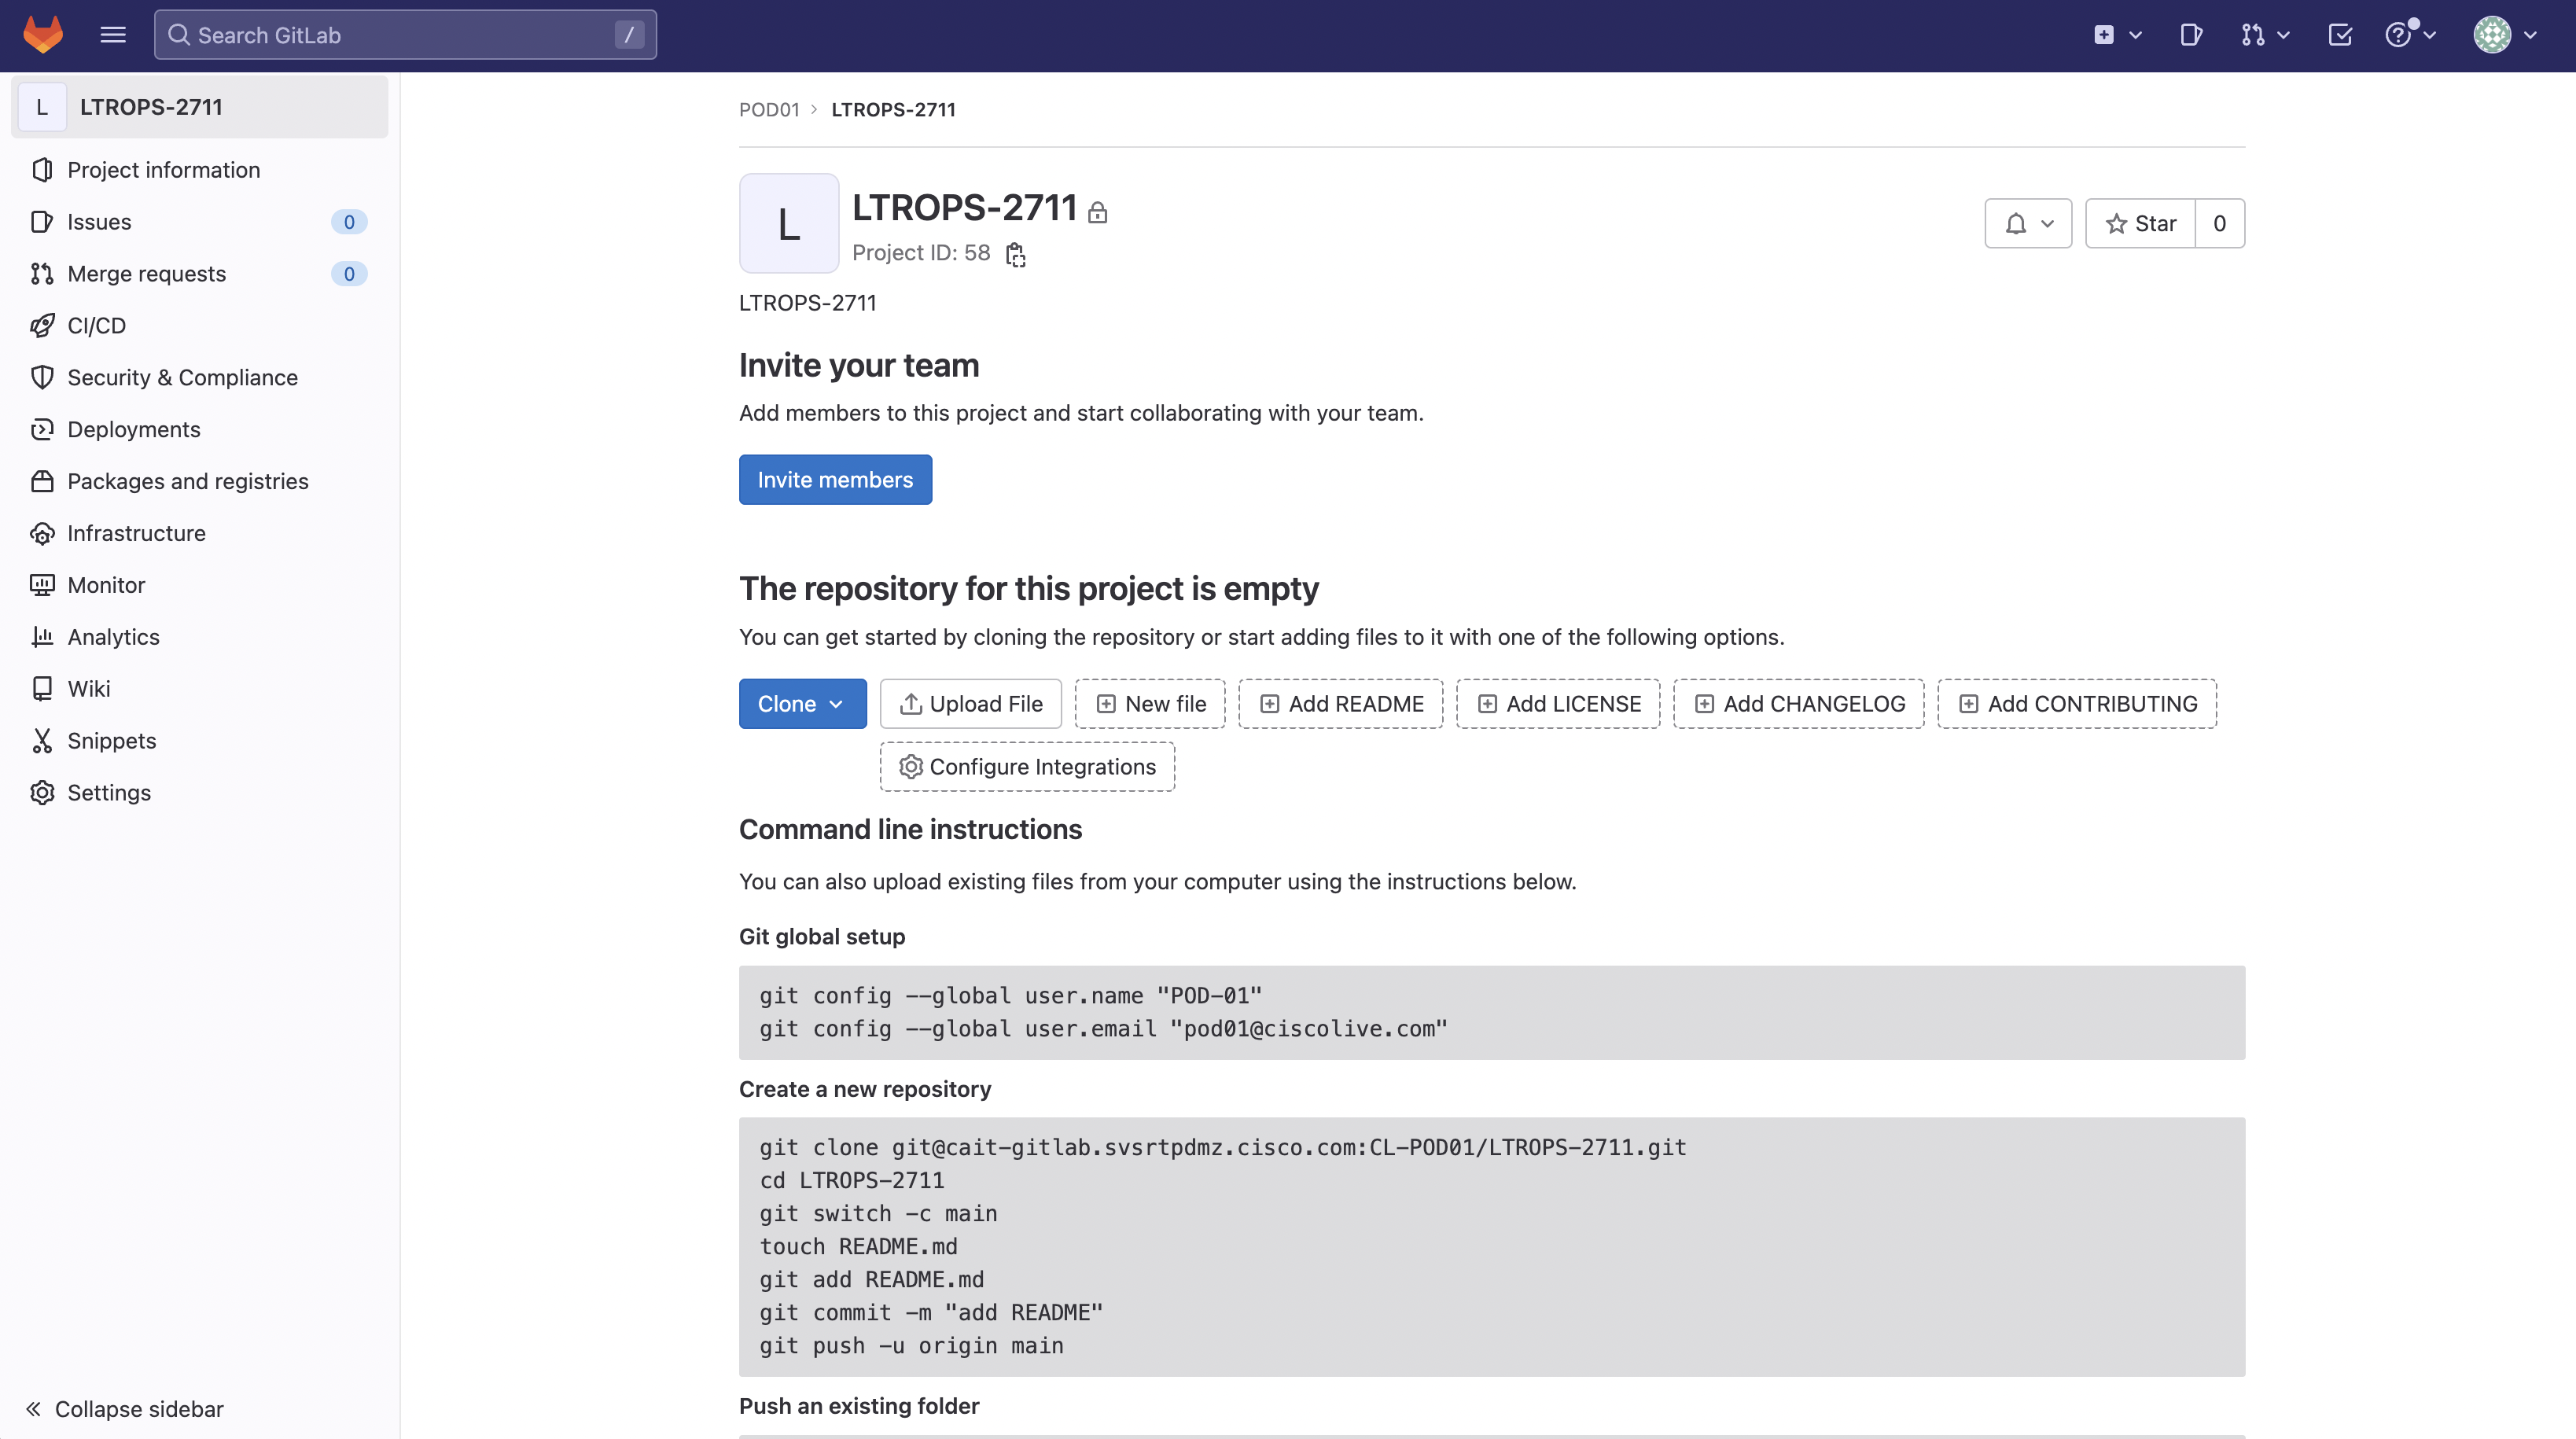Click the 'git push -u origin main' line
2576x1439 pixels.
coord(911,1346)
